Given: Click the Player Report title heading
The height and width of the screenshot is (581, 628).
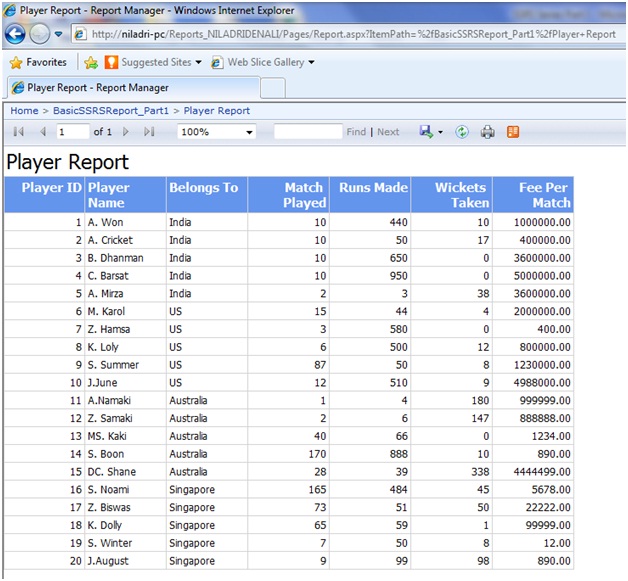Looking at the screenshot, I should [x=67, y=162].
